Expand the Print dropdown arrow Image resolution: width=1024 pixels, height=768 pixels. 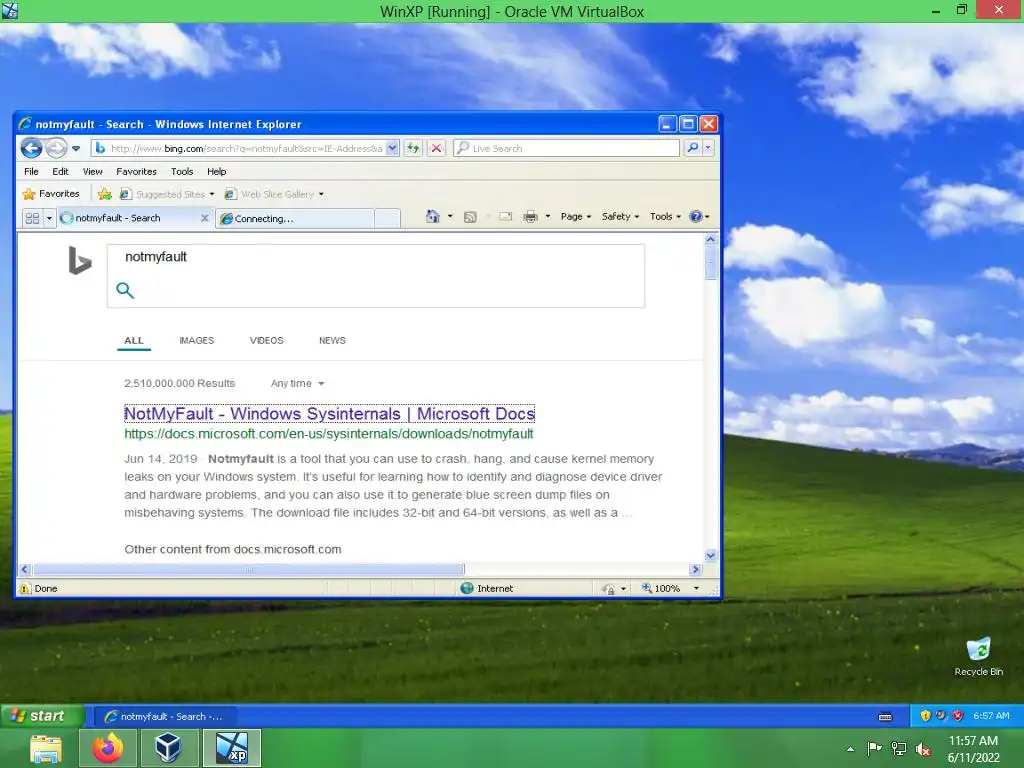coord(548,216)
